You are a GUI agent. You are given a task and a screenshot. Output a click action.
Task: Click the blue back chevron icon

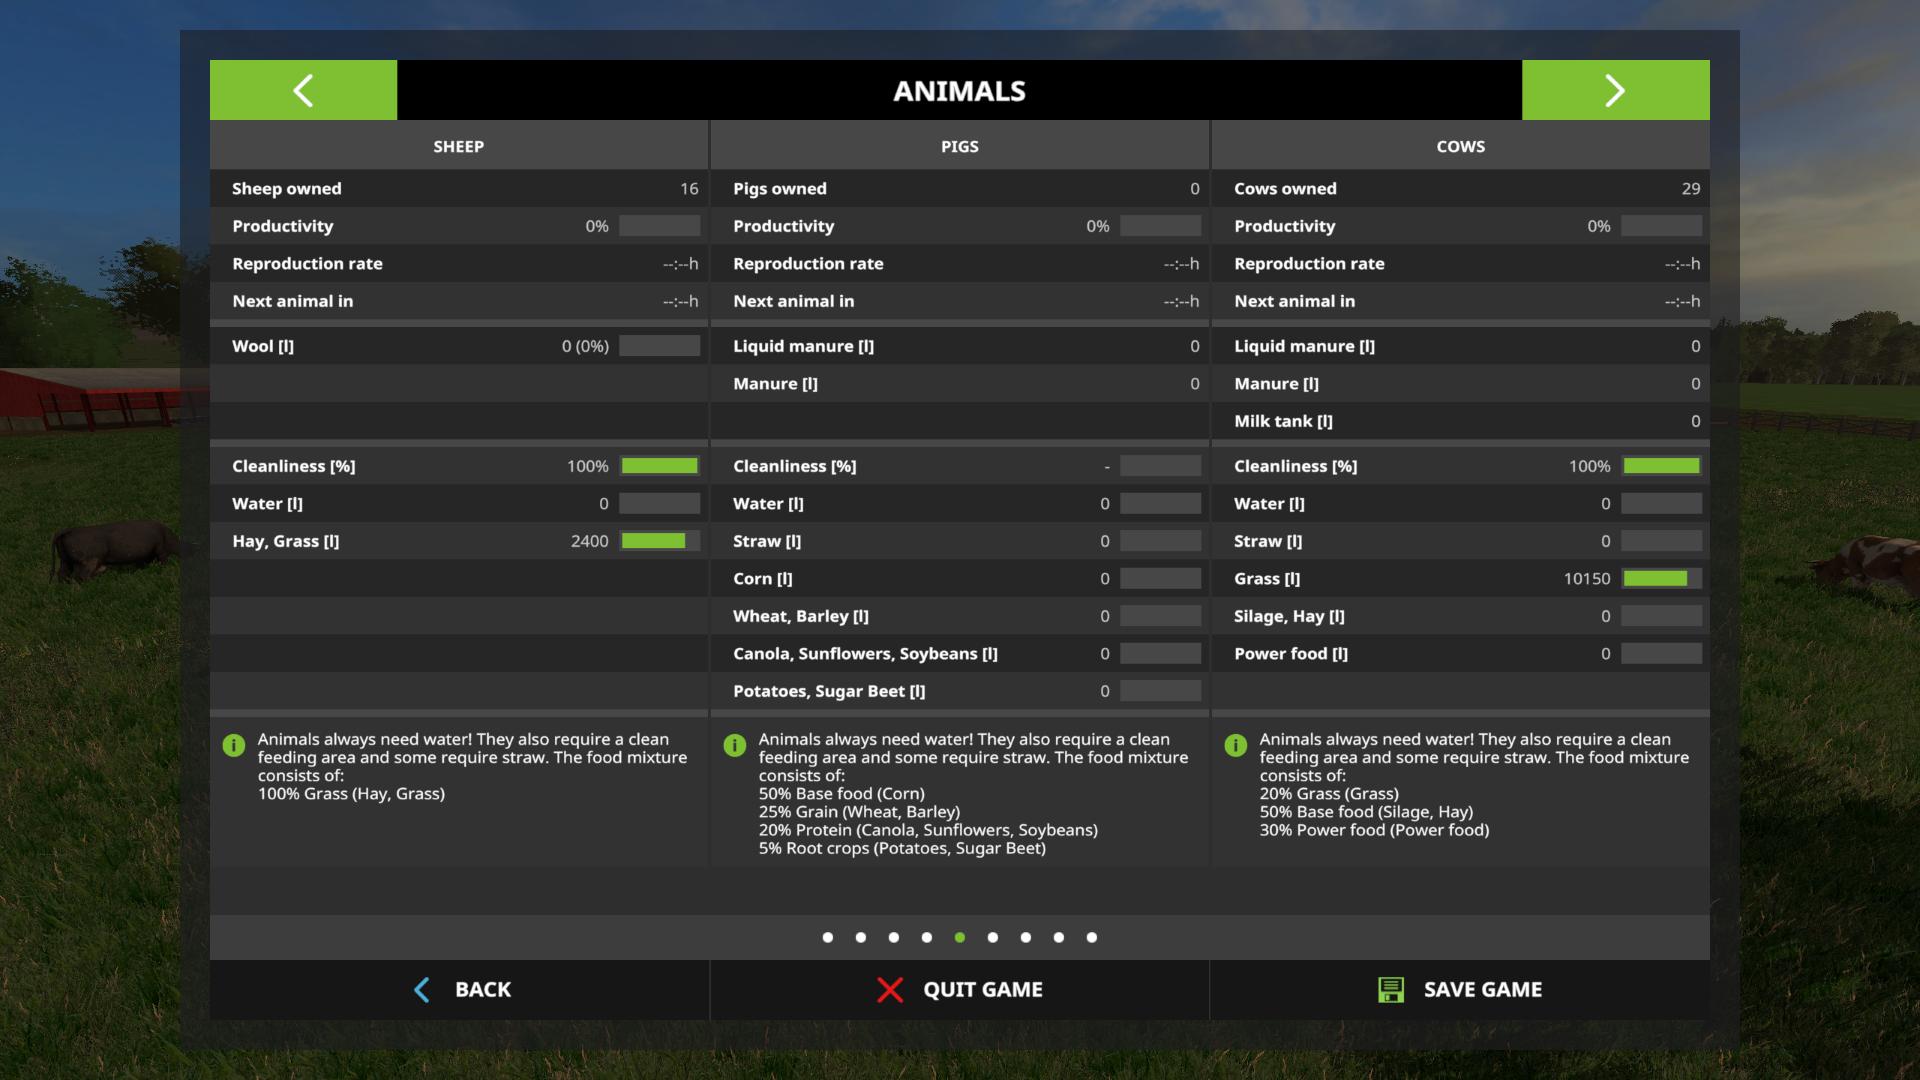422,990
